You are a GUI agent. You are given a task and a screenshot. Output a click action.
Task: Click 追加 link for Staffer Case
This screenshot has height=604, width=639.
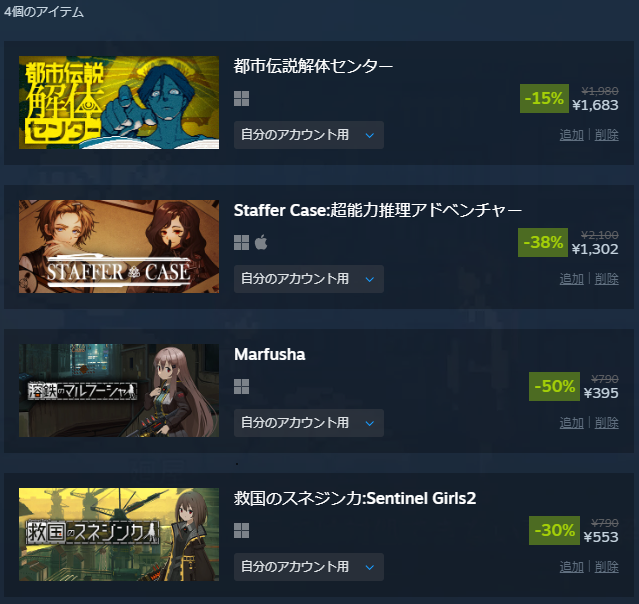pyautogui.click(x=571, y=279)
